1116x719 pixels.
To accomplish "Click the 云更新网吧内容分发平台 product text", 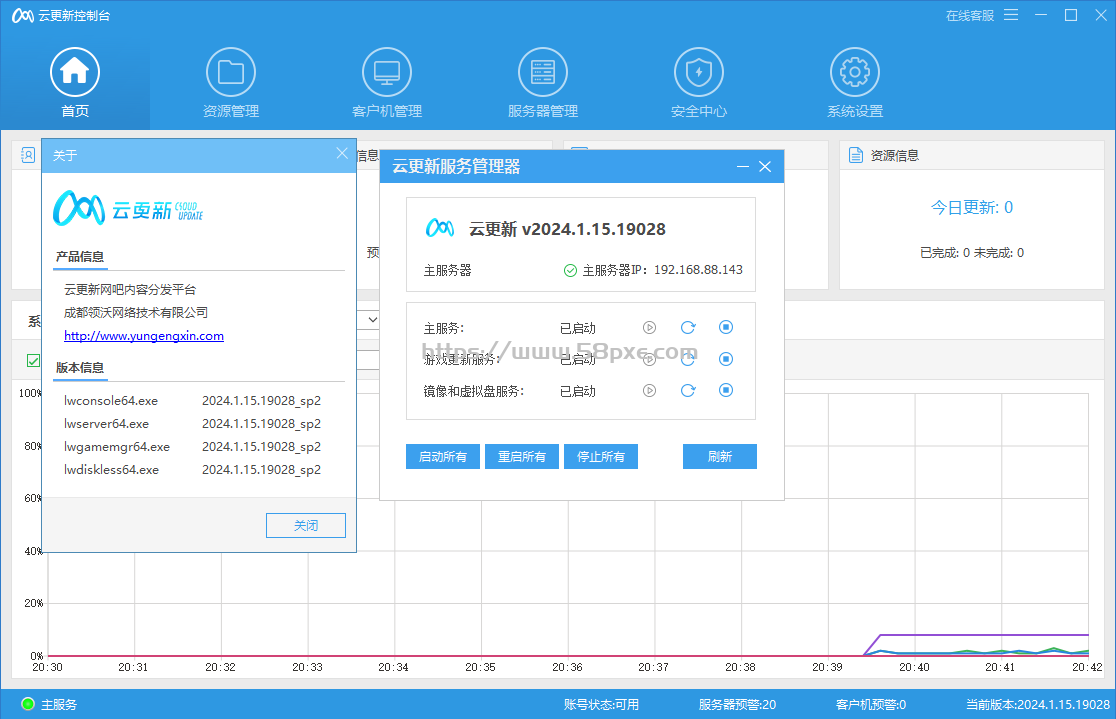I will (x=130, y=290).
